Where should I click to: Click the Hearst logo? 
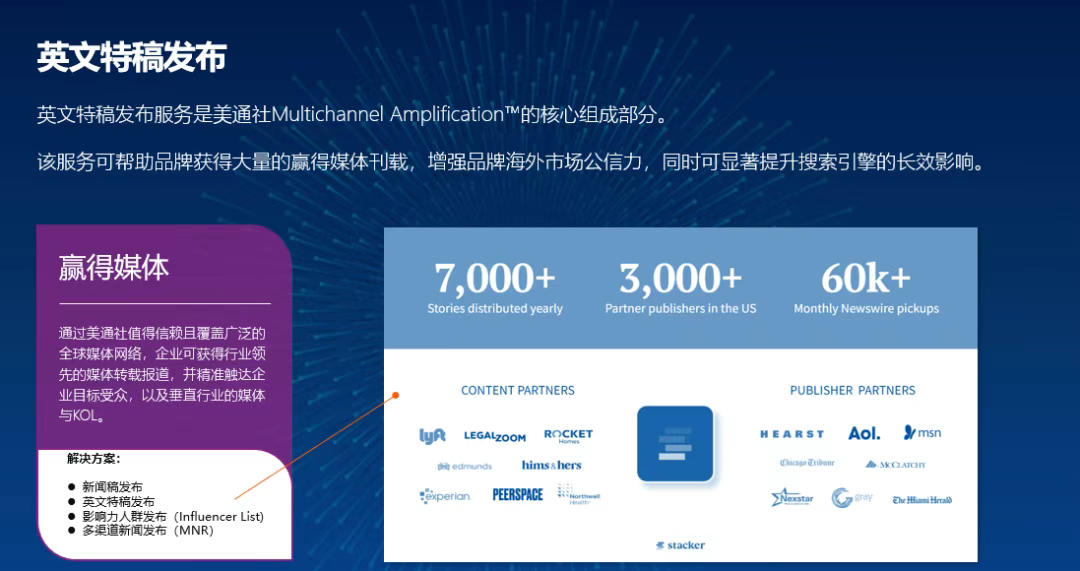point(792,434)
